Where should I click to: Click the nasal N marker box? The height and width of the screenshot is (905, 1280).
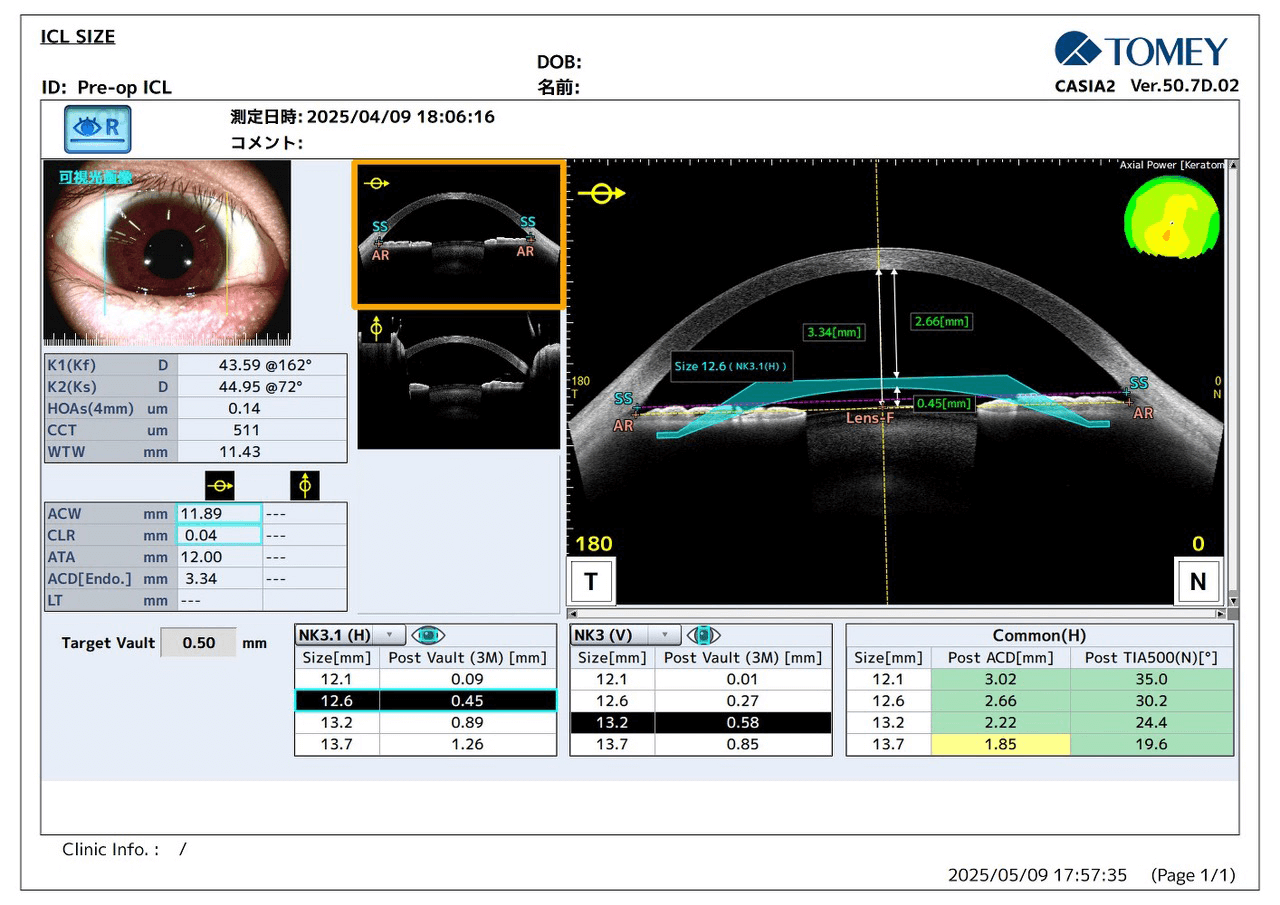(x=1197, y=581)
